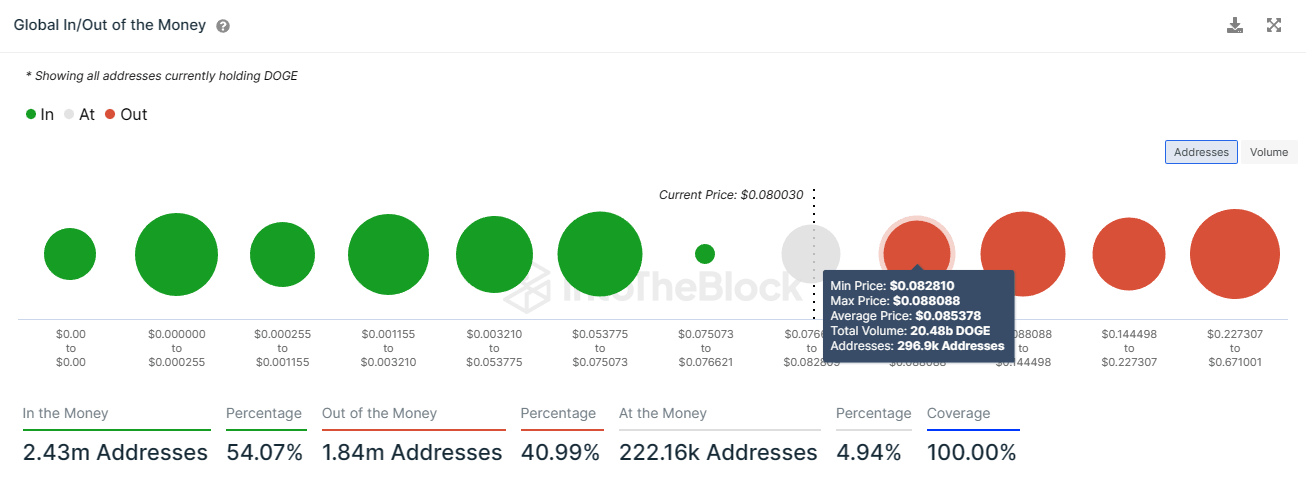Click small green bubble above $0.075073 range
Screen dimensions: 1306x491
pyautogui.click(x=705, y=254)
